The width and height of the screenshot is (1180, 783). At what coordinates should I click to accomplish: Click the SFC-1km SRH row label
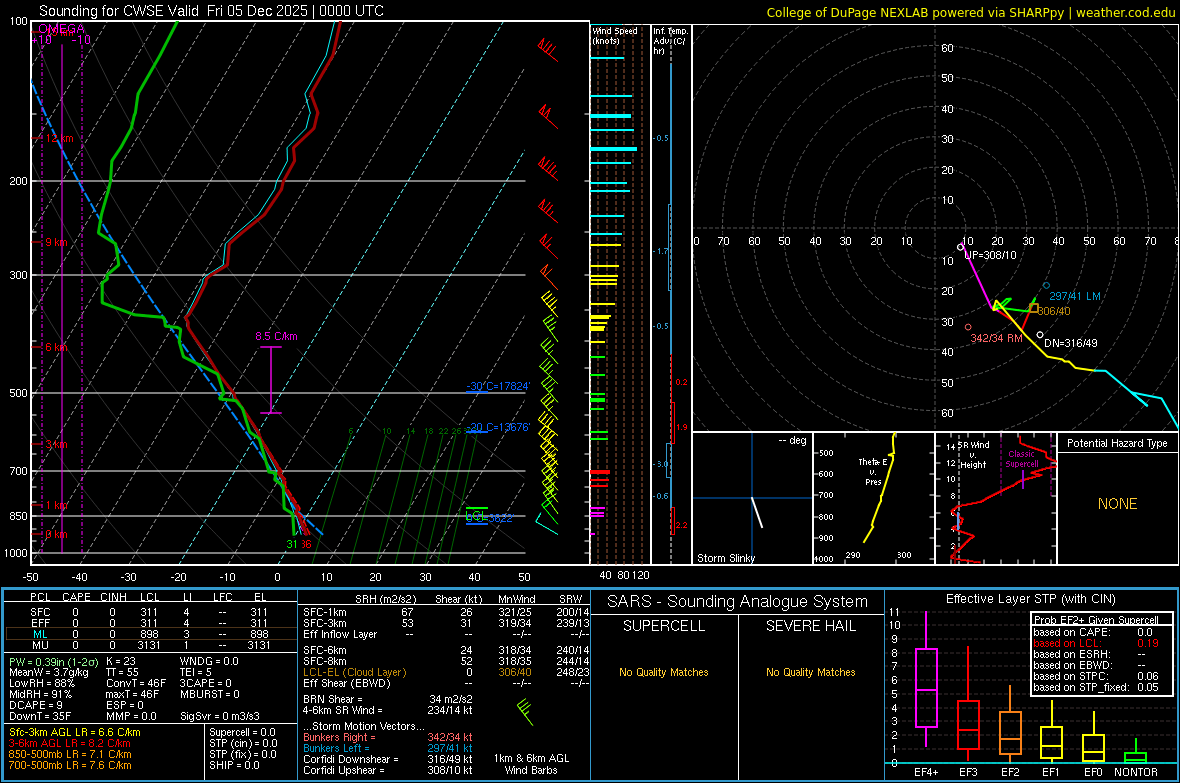pos(324,612)
